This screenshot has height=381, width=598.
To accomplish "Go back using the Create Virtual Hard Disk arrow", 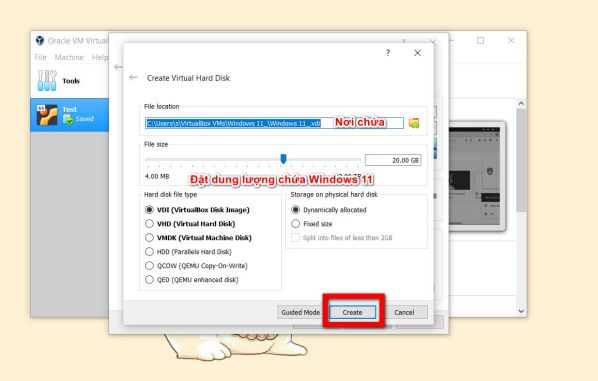I will click(133, 77).
